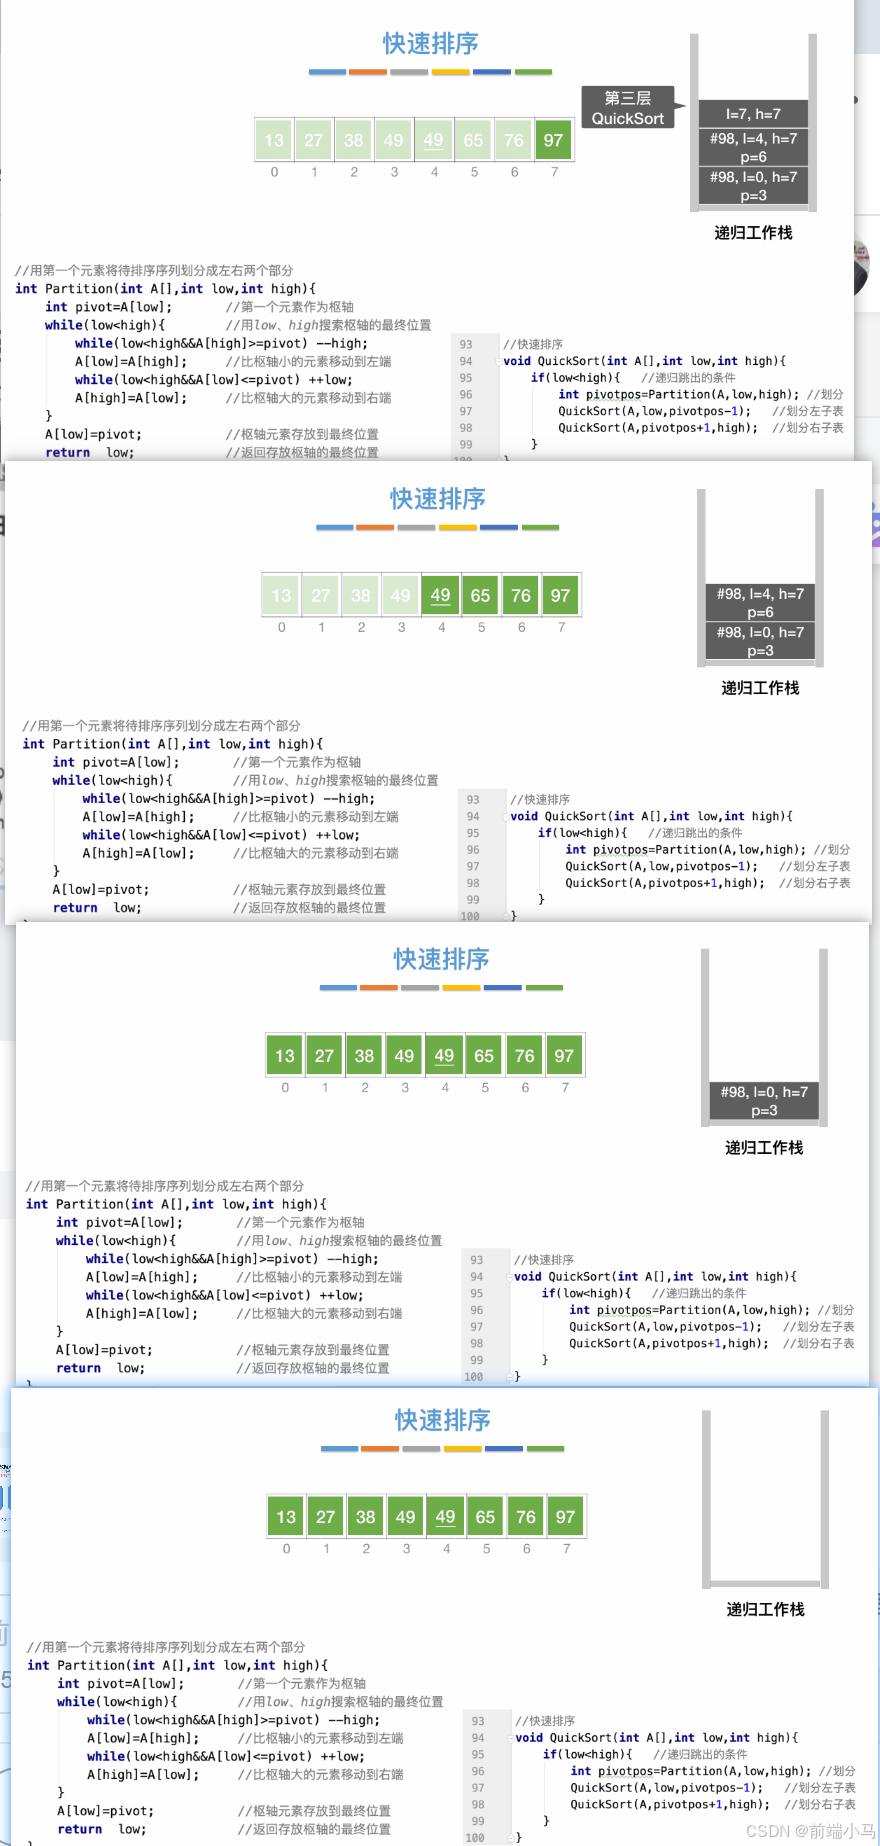The width and height of the screenshot is (880, 1846).
Task: Click 'A[low]=pivot;' line in the single-frame stack slide
Action: pos(104,1350)
